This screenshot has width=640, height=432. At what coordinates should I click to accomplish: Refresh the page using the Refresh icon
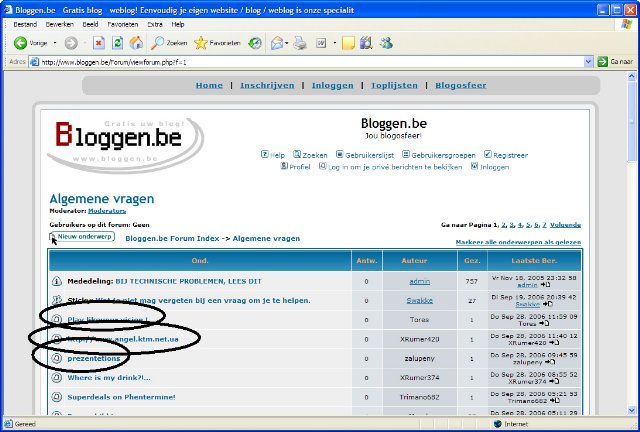(117, 43)
